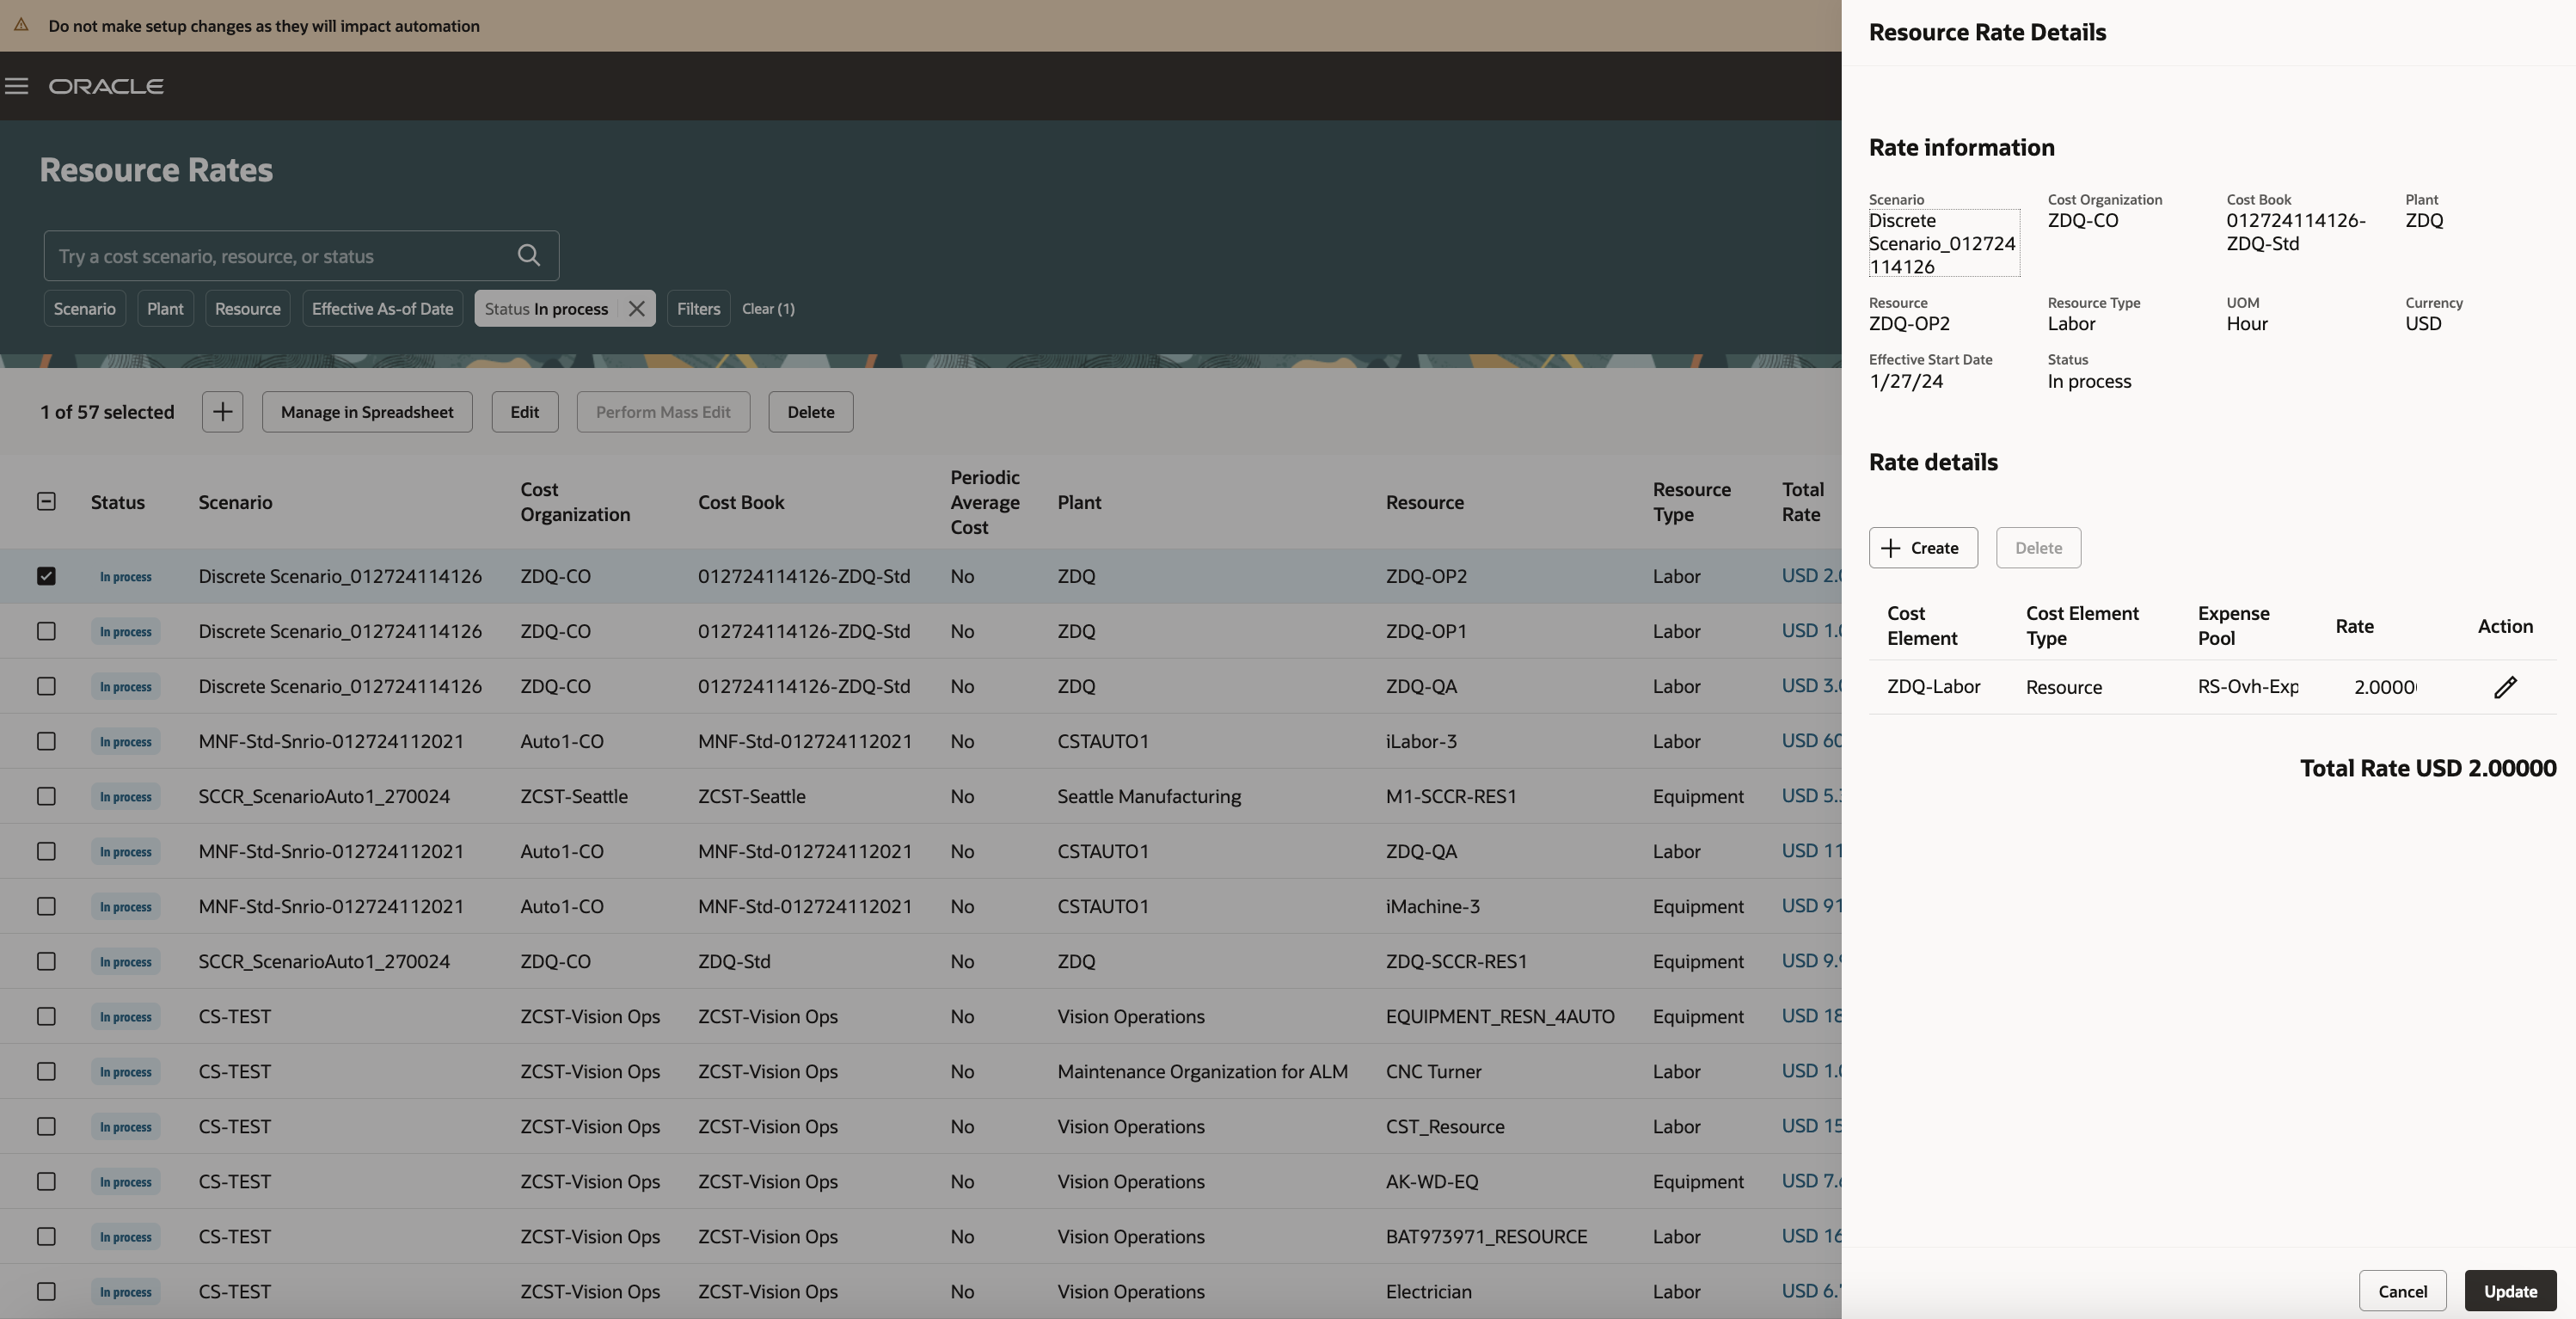Click the search magnifier icon
Viewport: 2576px width, 1319px height.
(529, 256)
